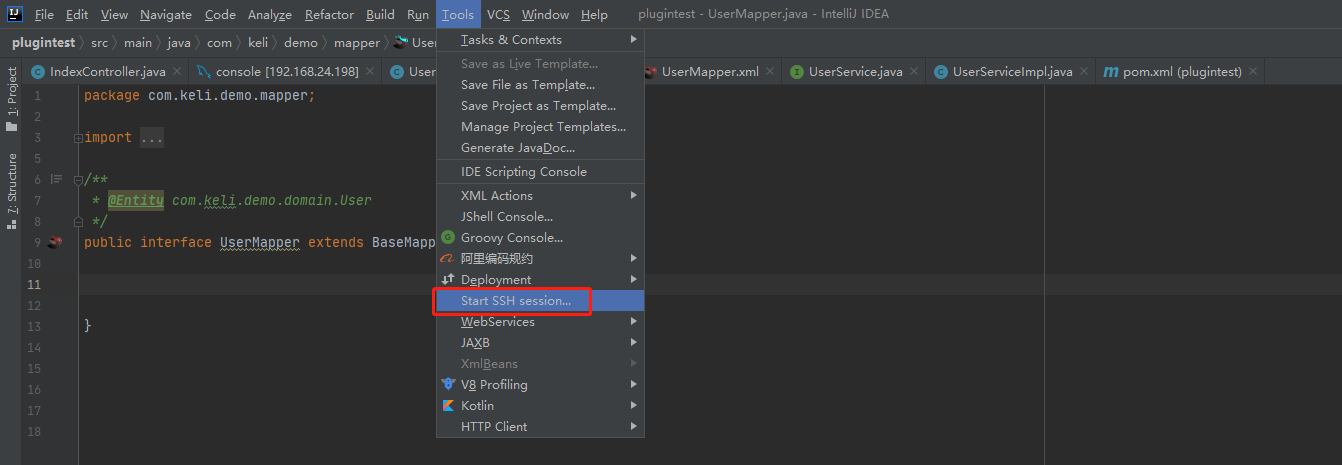Close the UserMapper.xml tab
The width and height of the screenshot is (1342, 465).
[769, 72]
